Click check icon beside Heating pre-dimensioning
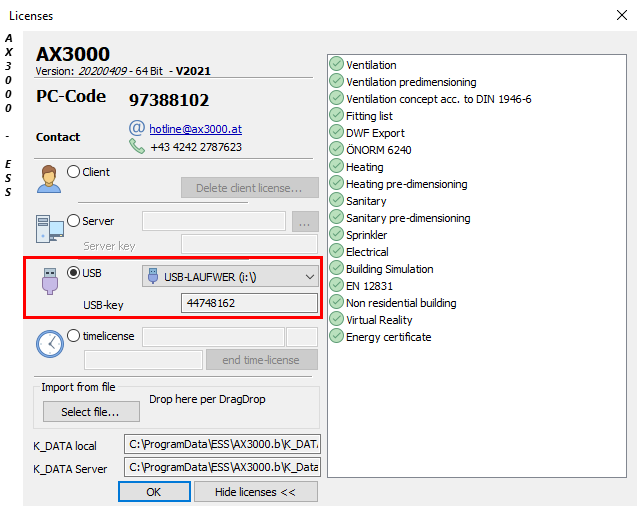 (x=336, y=183)
